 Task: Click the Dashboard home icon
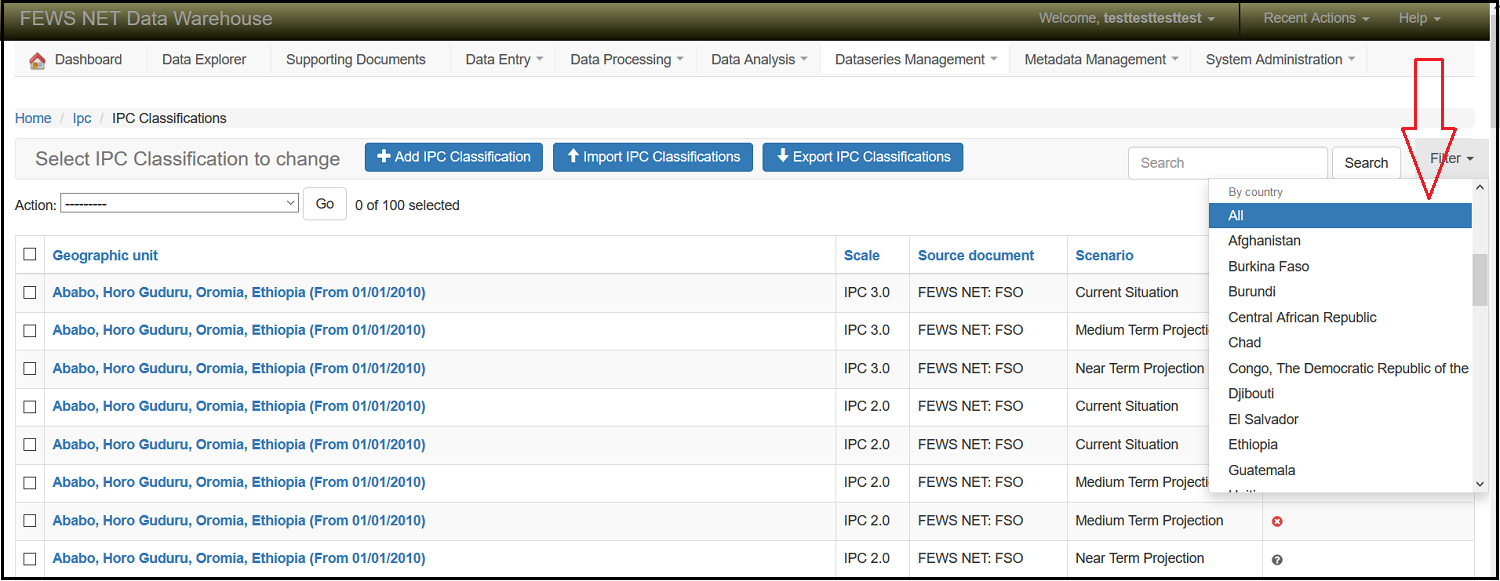click(37, 60)
